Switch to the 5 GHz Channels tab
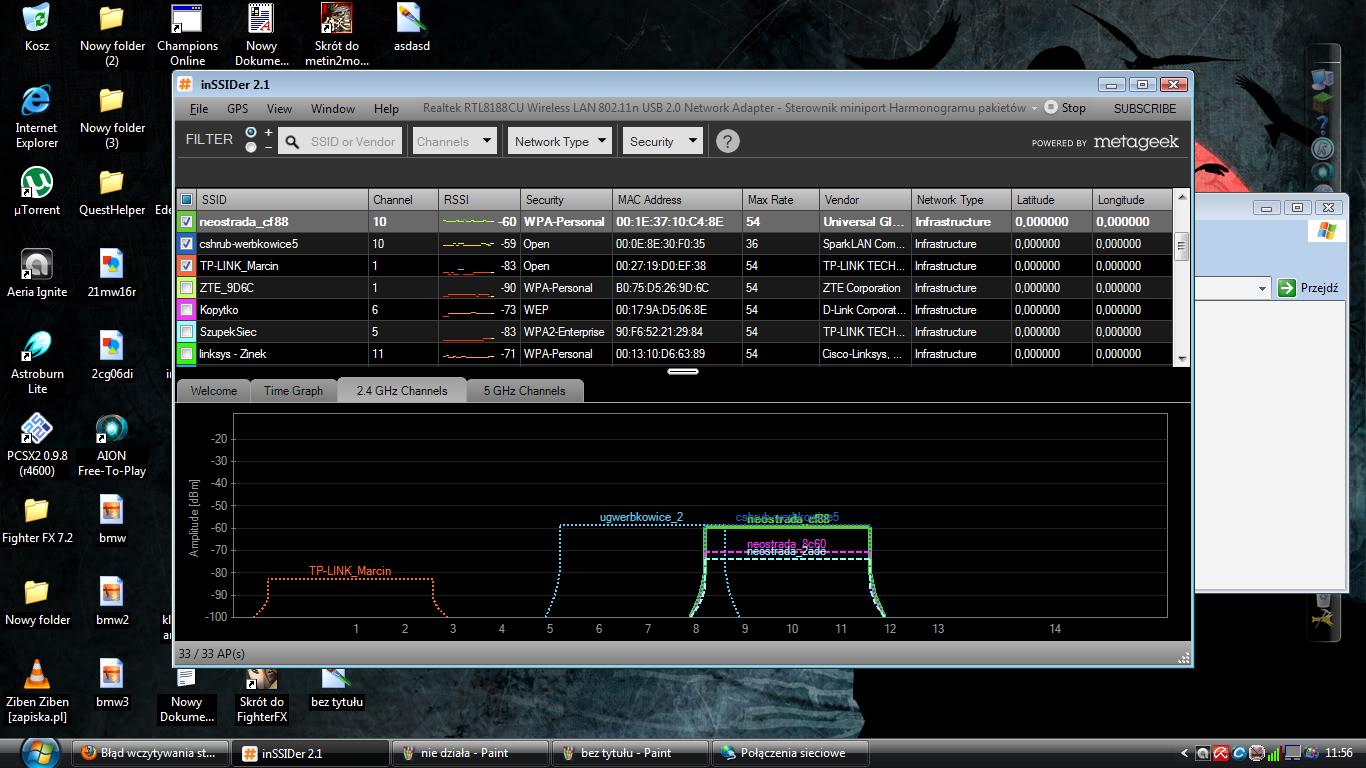The width and height of the screenshot is (1366, 768). 525,391
